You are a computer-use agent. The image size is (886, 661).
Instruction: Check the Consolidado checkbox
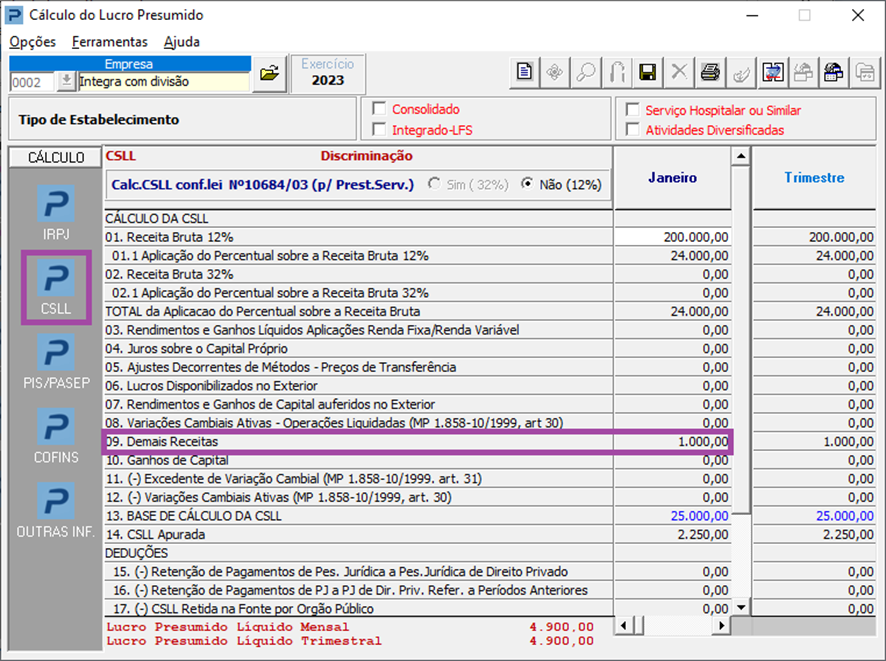click(x=379, y=108)
